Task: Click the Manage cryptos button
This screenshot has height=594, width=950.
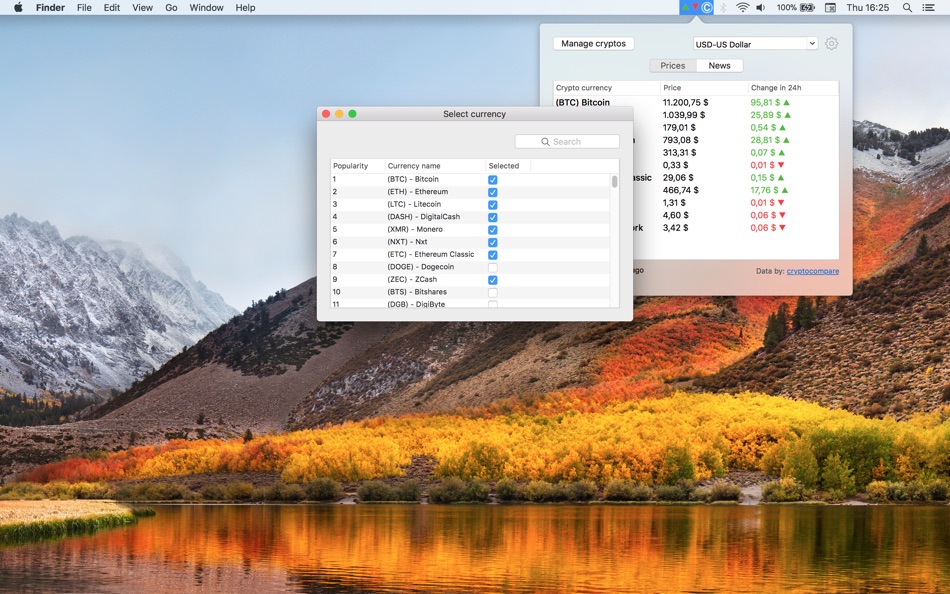Action: 593,44
